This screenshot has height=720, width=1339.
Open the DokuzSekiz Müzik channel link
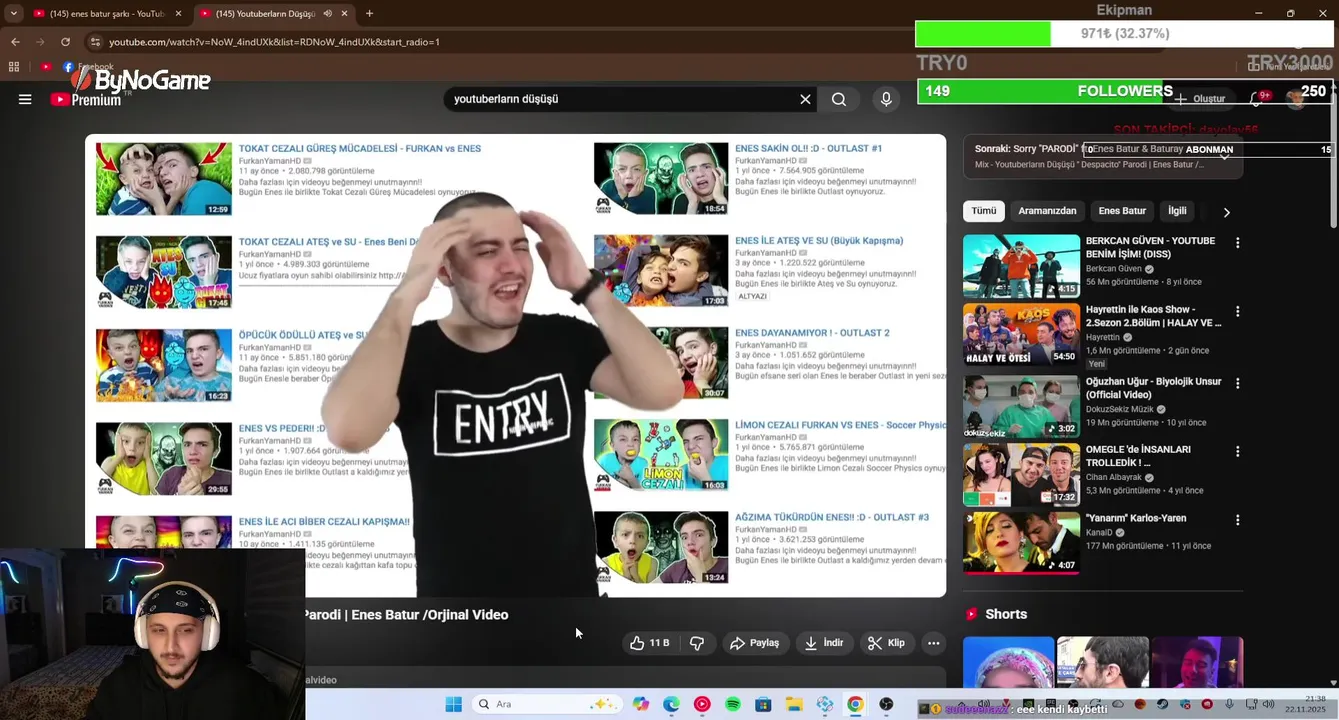click(1119, 409)
